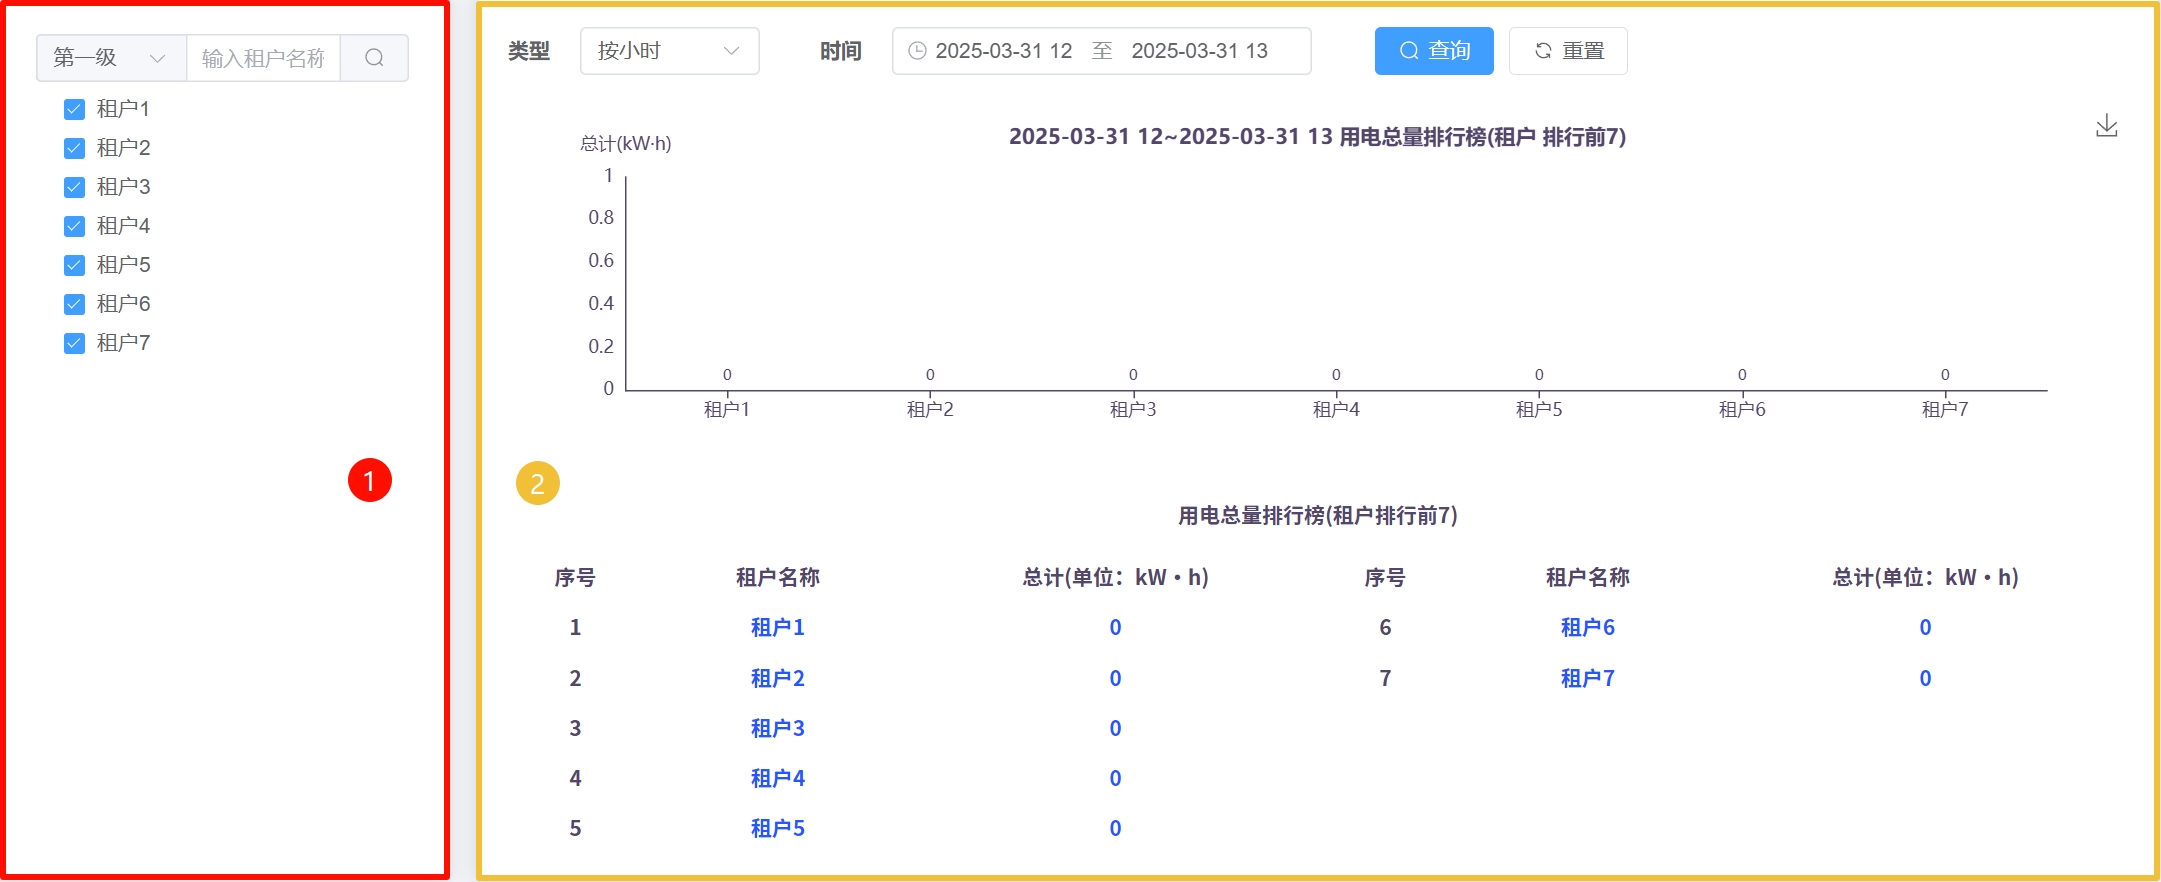Viewport: 2161px width, 882px height.
Task: Click the end time 2025-03-31 13 field
Action: [1199, 51]
